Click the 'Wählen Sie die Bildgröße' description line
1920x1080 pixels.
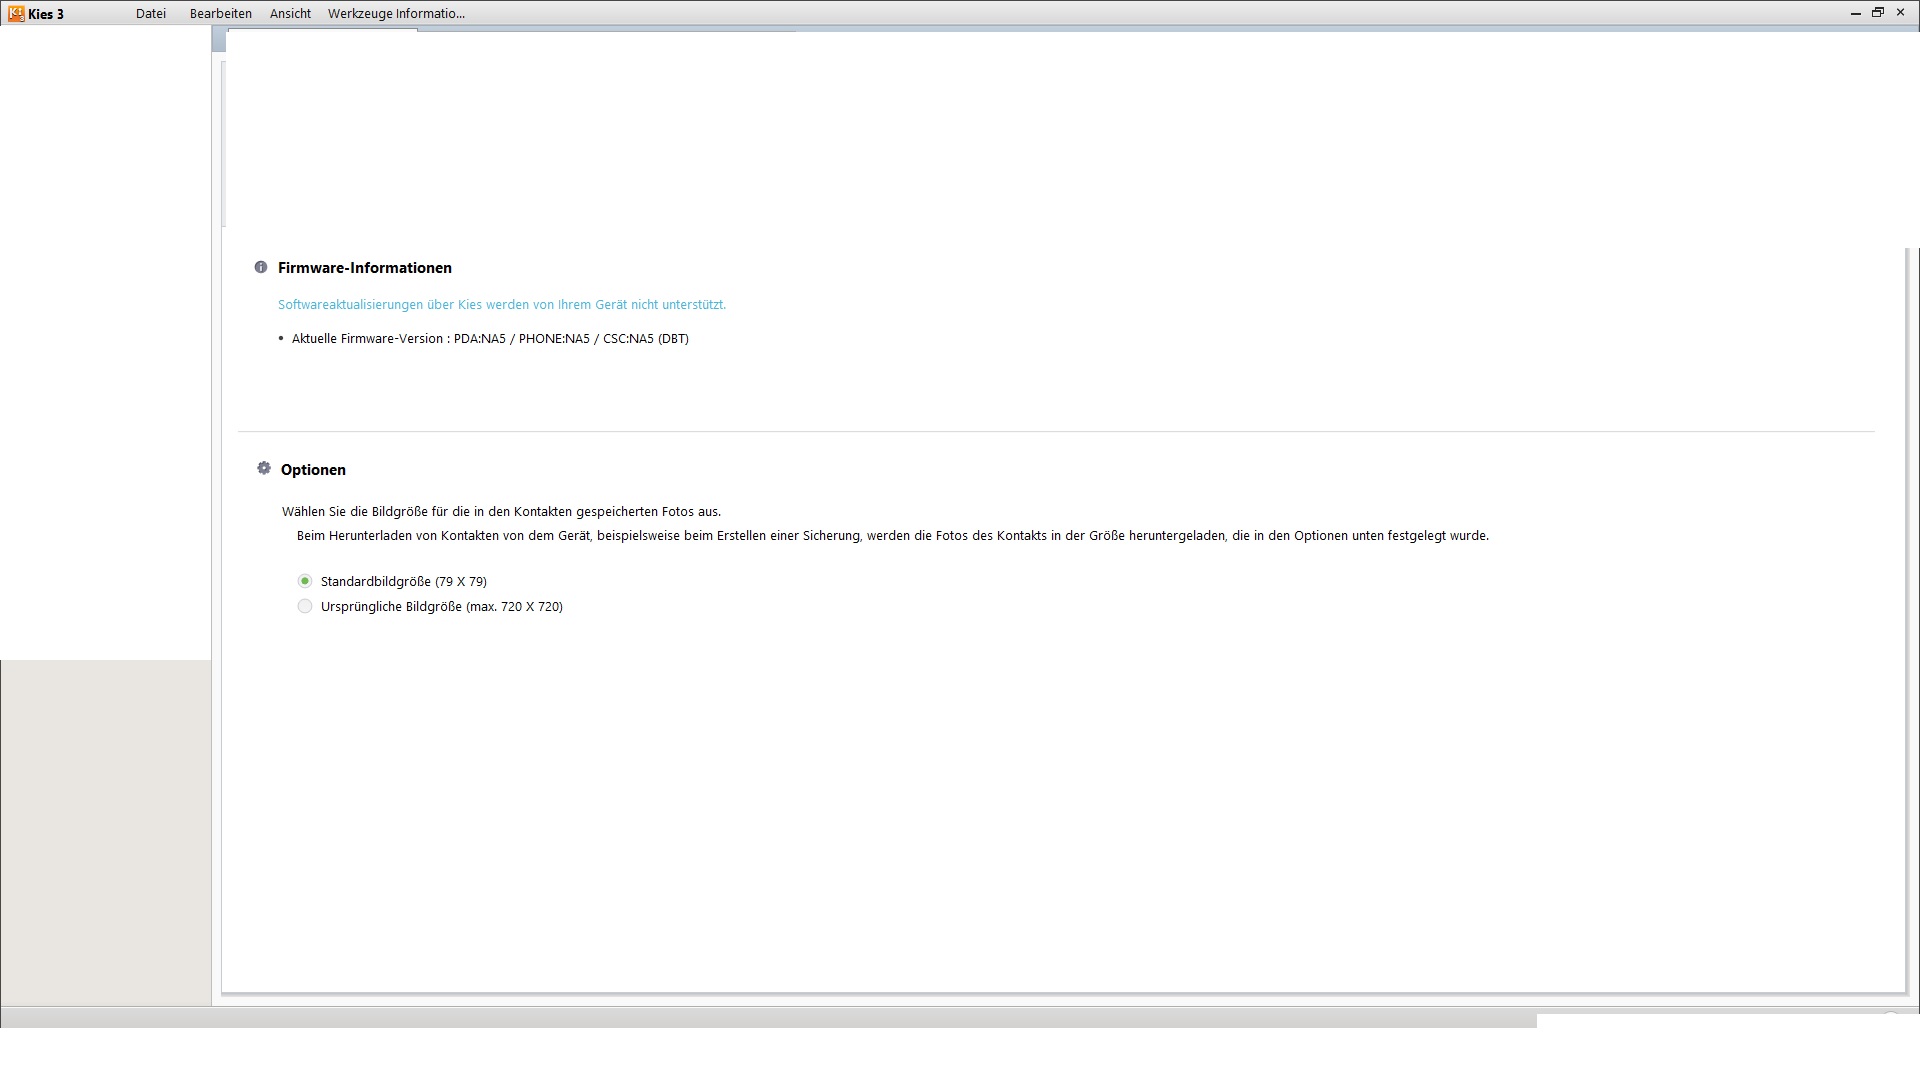point(501,512)
